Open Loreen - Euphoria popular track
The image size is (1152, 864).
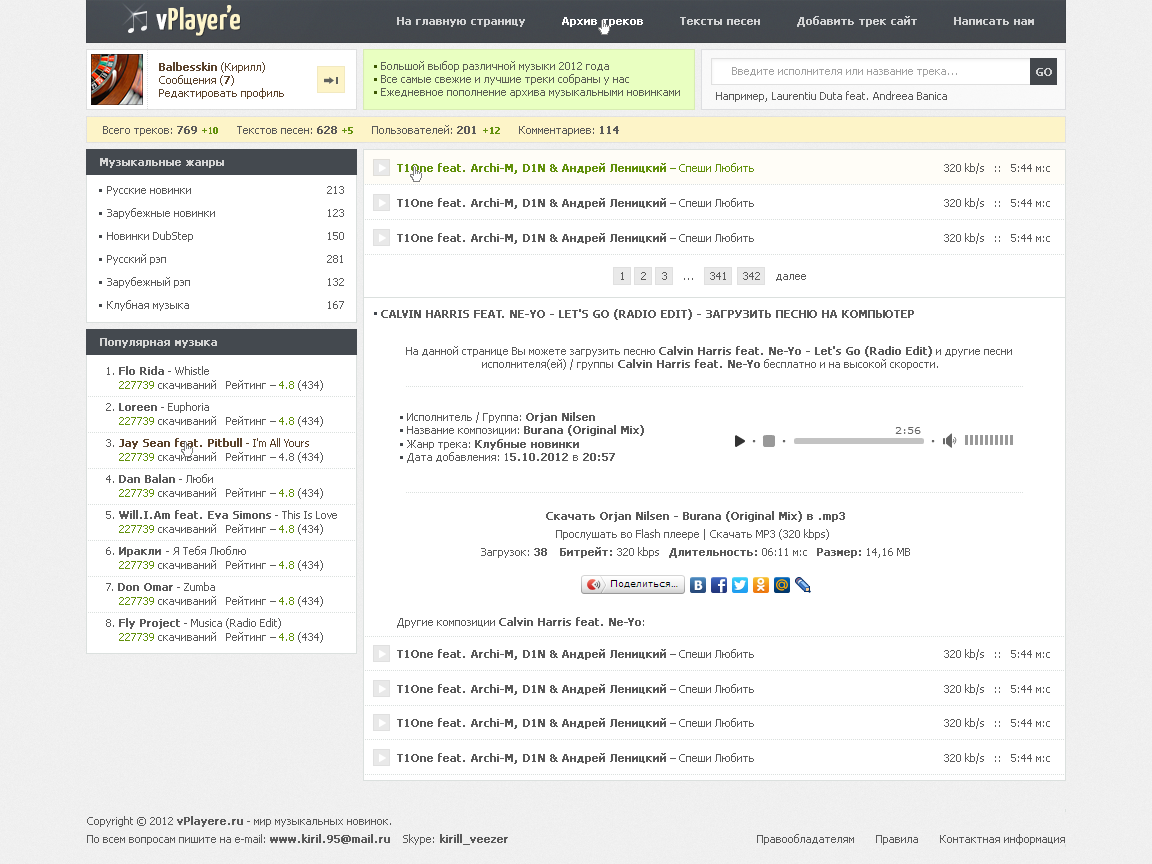164,407
